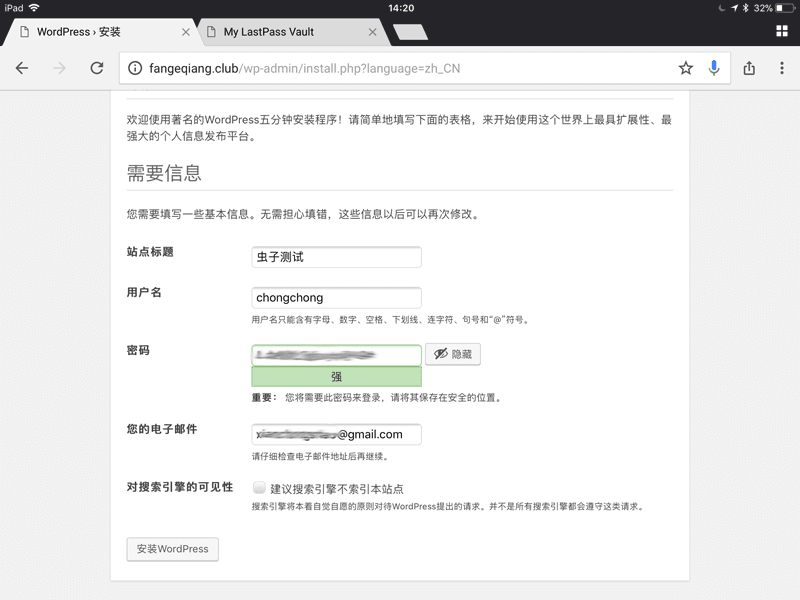Viewport: 800px width, 600px height.
Task: Open a new tab
Action: coord(410,32)
